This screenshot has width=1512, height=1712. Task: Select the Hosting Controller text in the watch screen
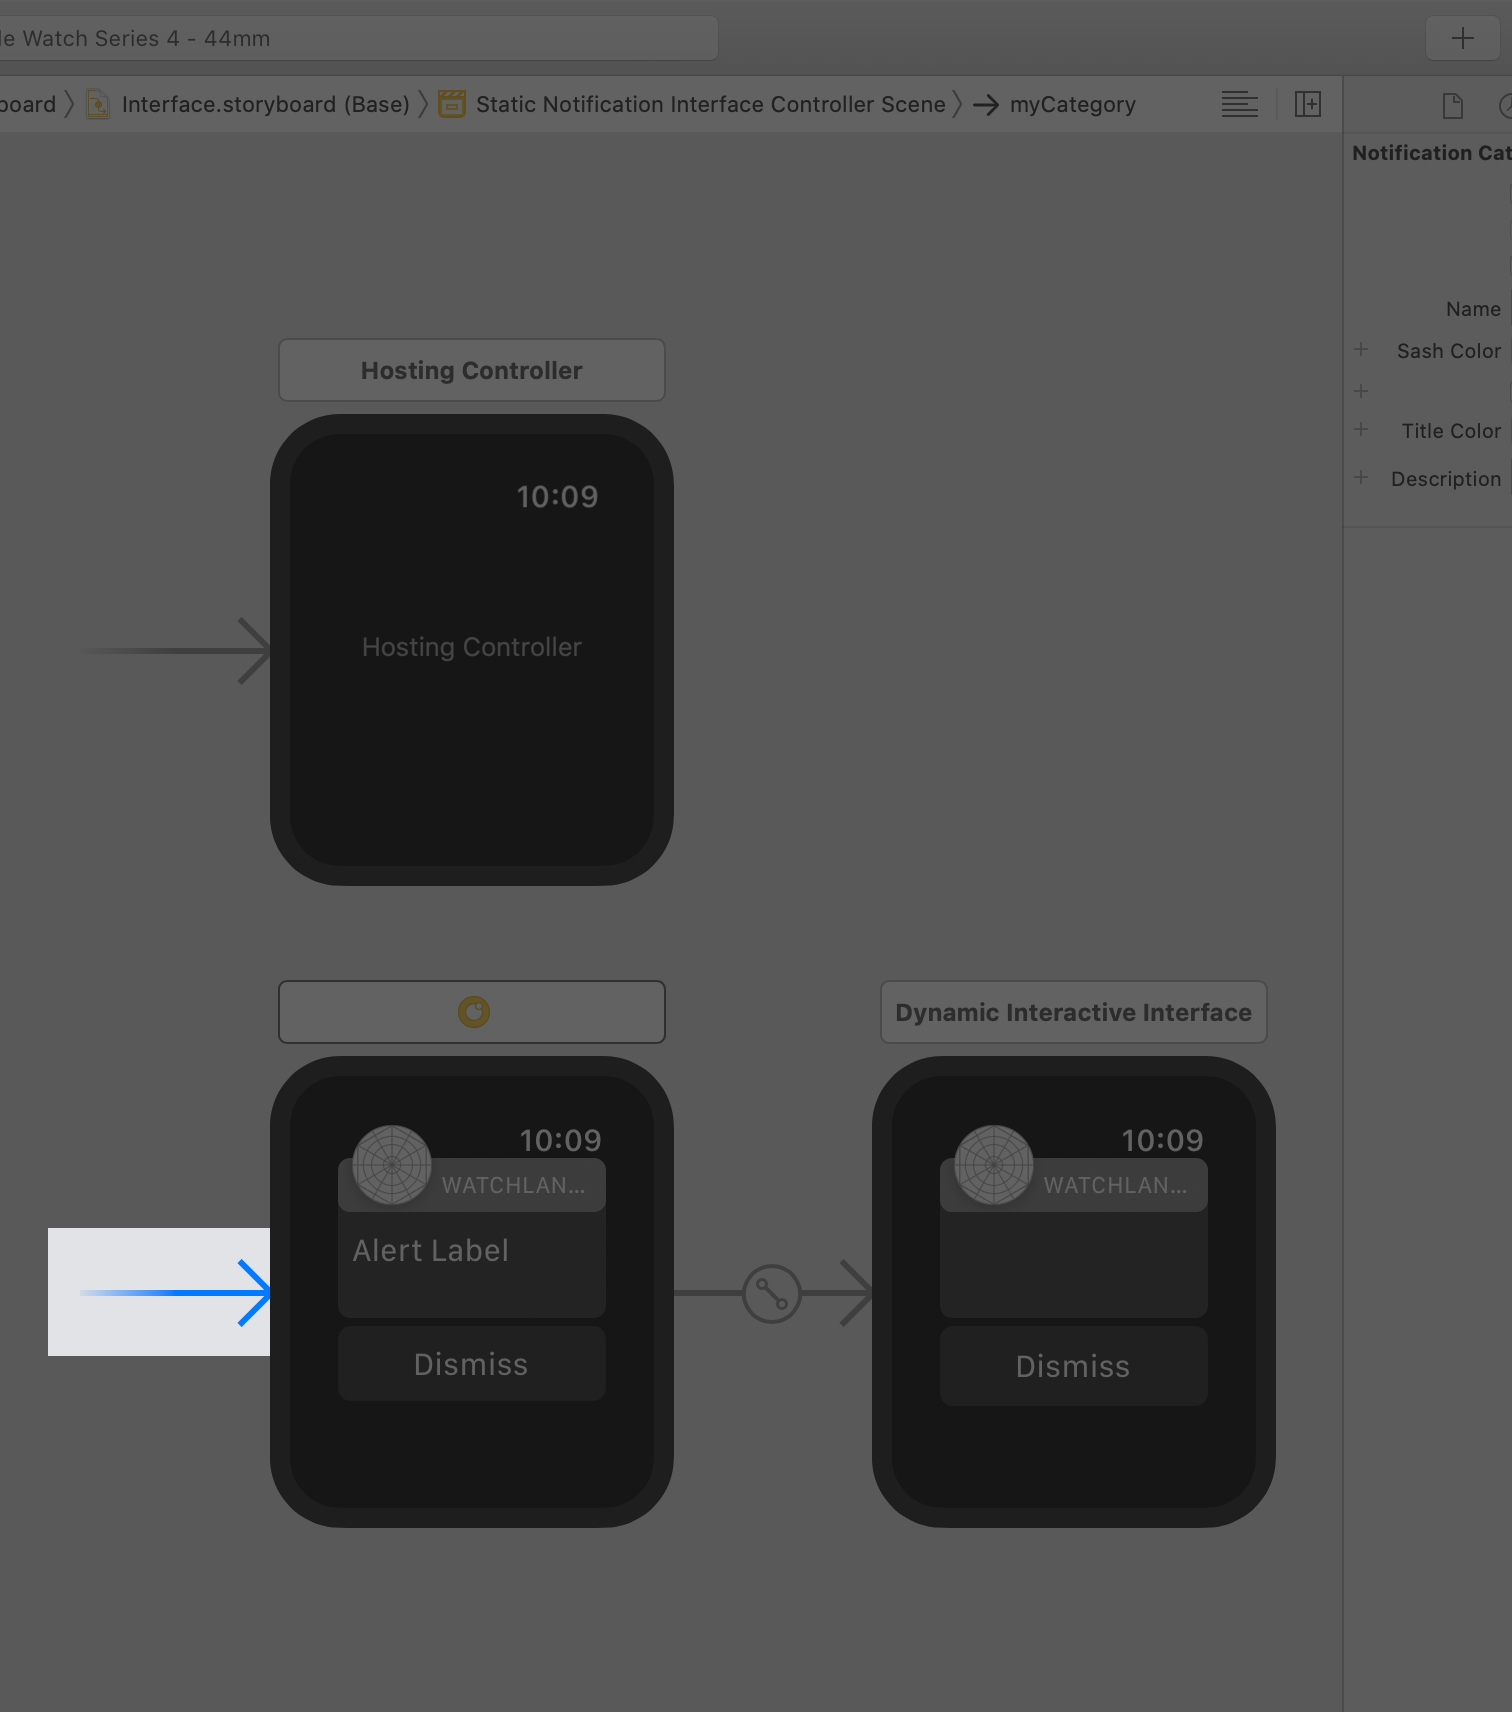[x=472, y=647]
